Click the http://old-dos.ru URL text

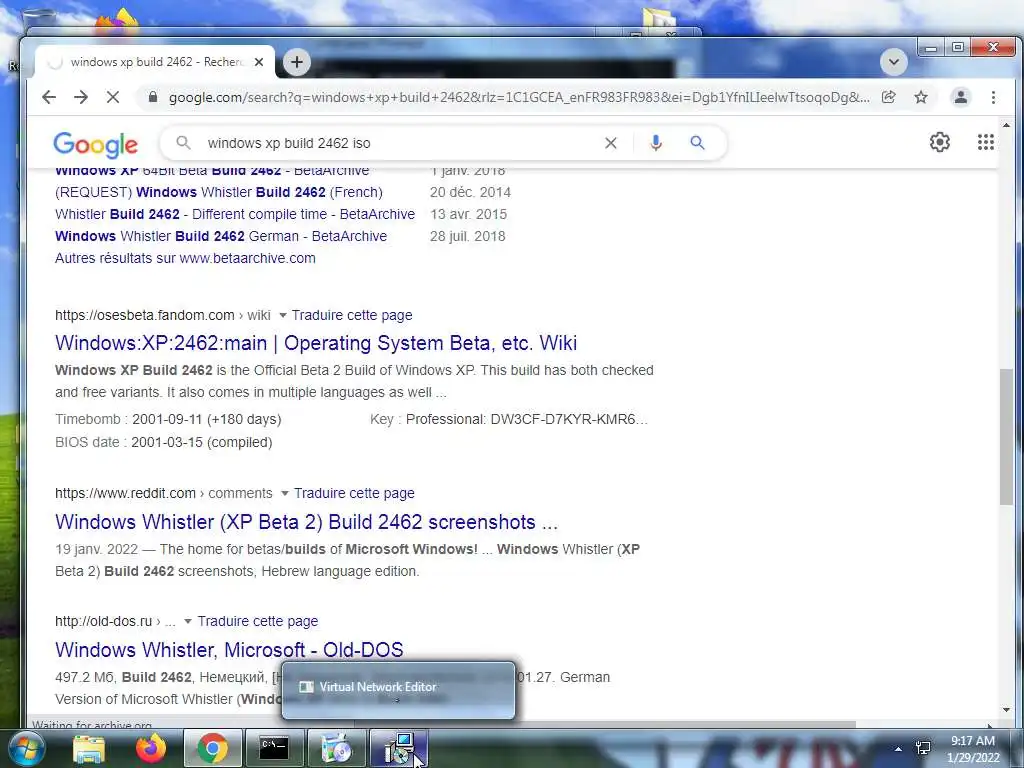pyautogui.click(x=103, y=621)
